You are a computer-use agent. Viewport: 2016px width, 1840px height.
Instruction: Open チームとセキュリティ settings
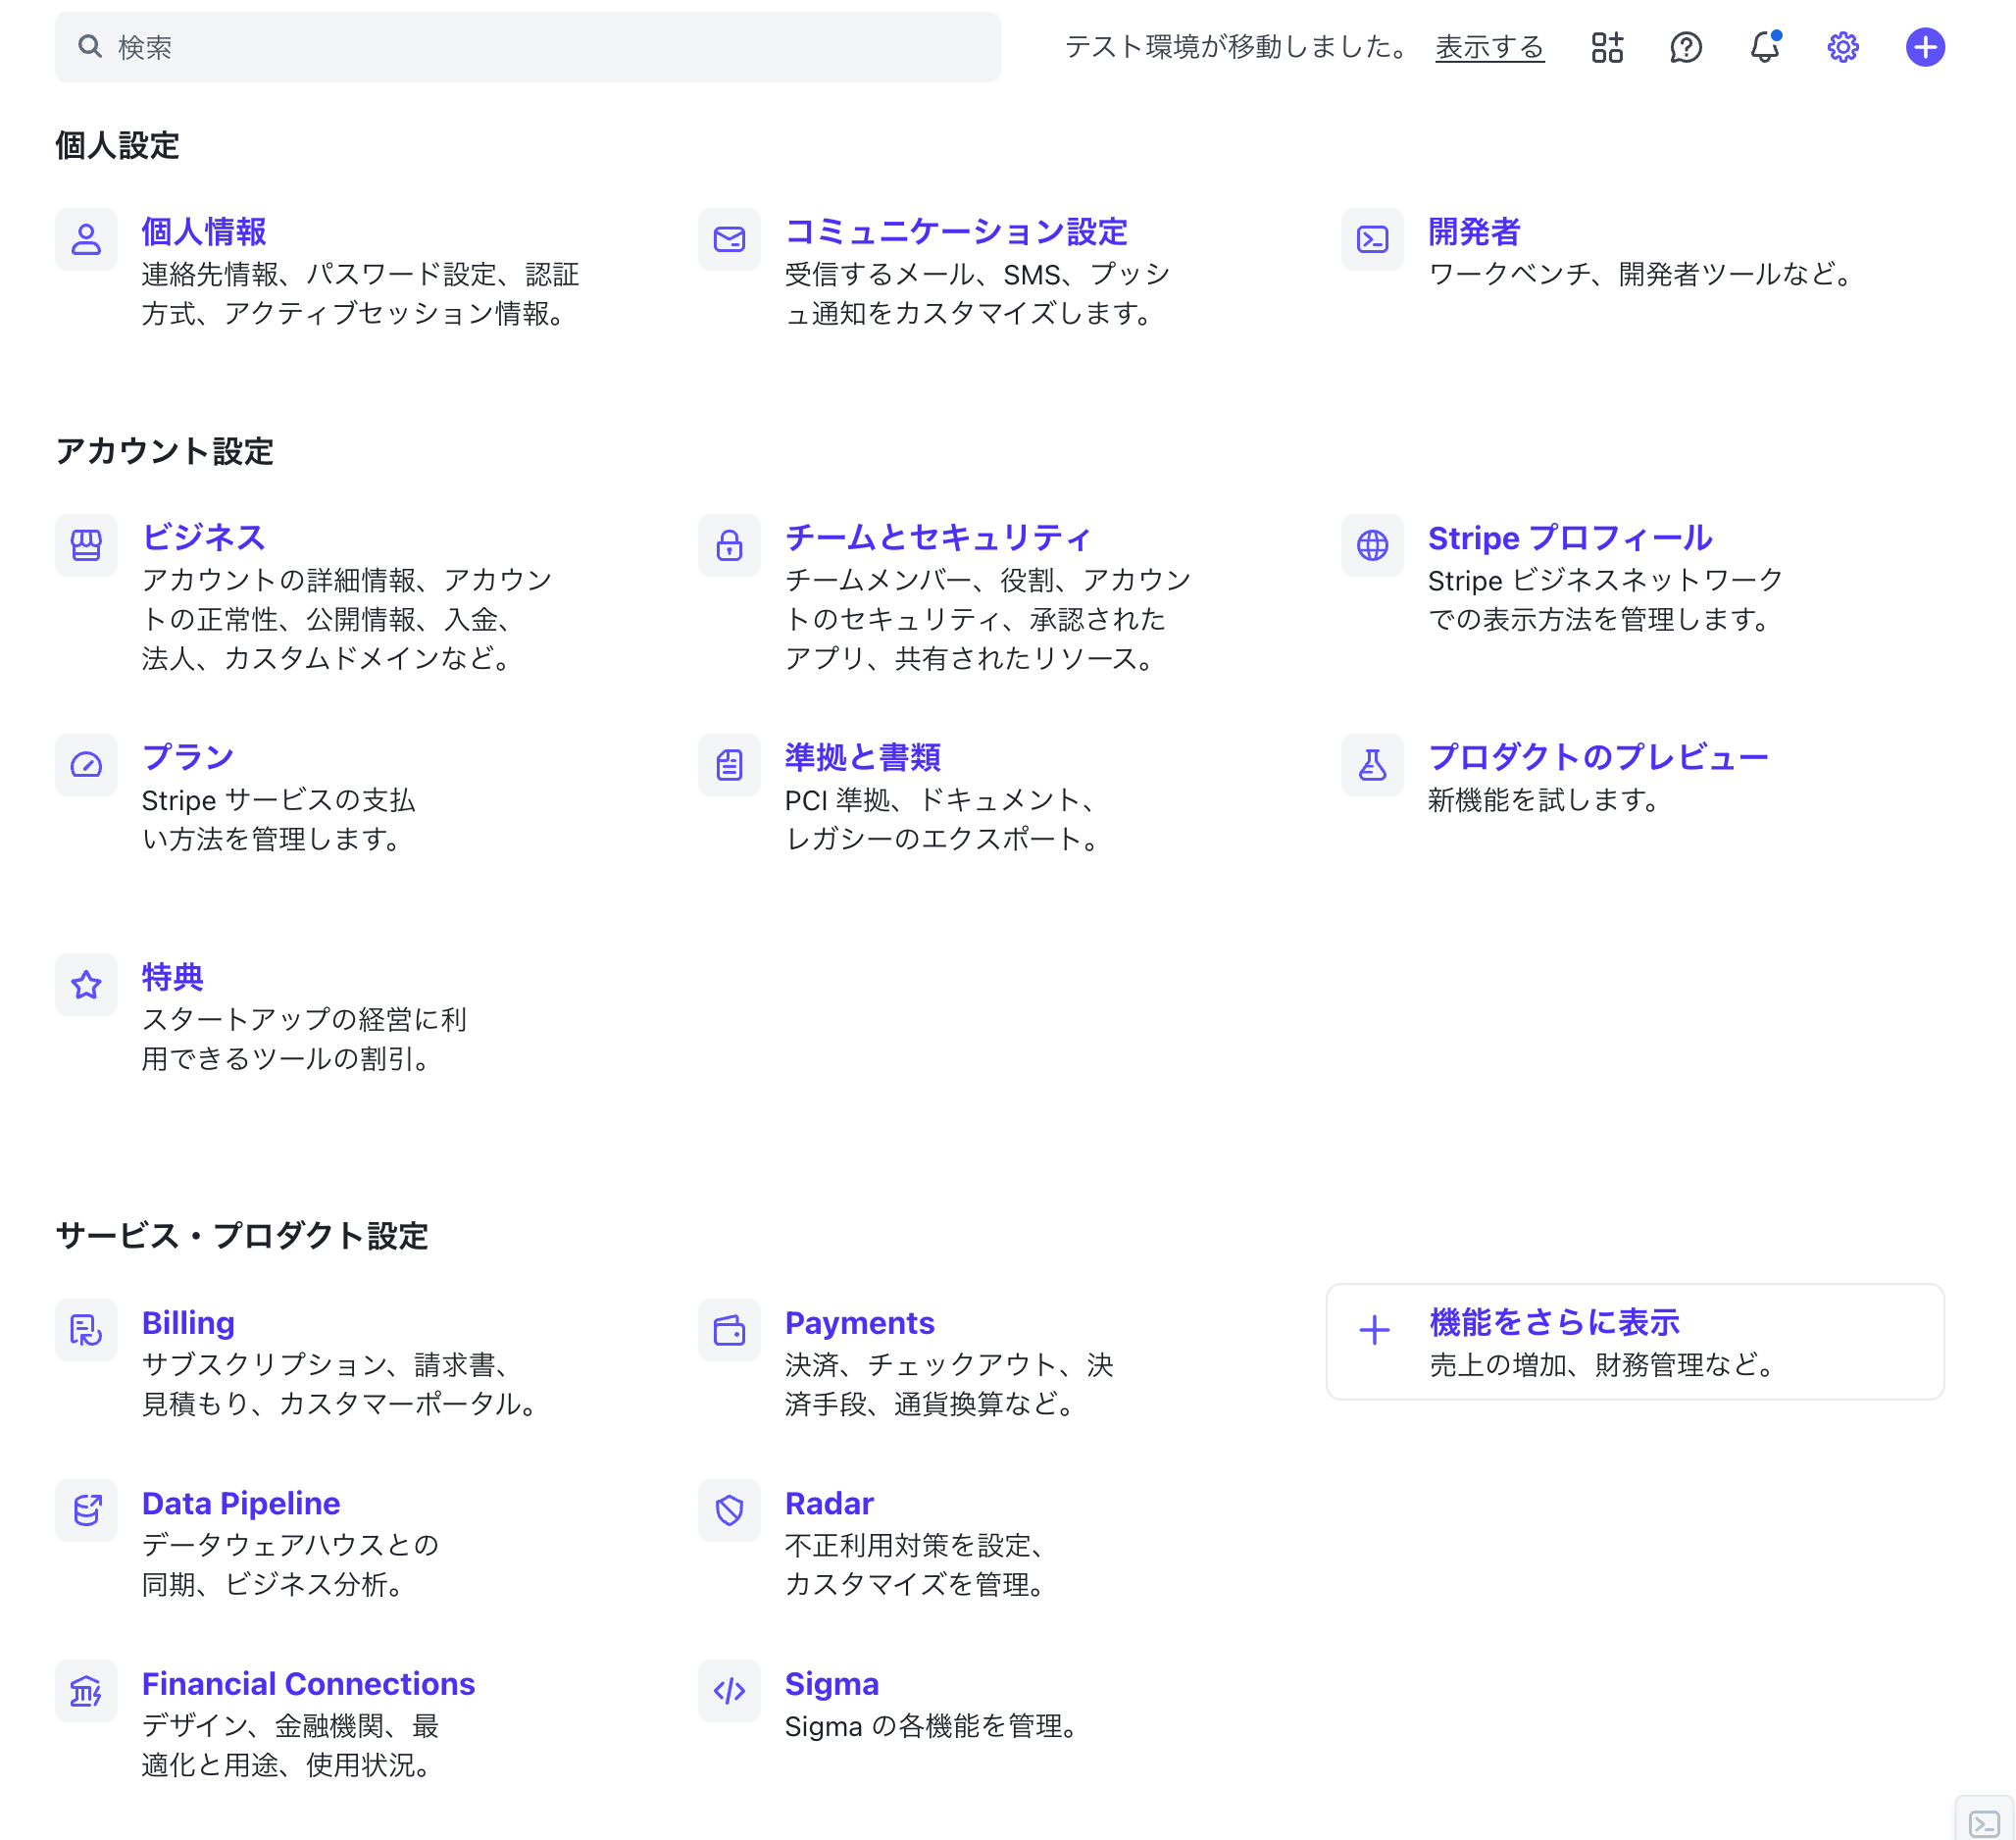(937, 538)
